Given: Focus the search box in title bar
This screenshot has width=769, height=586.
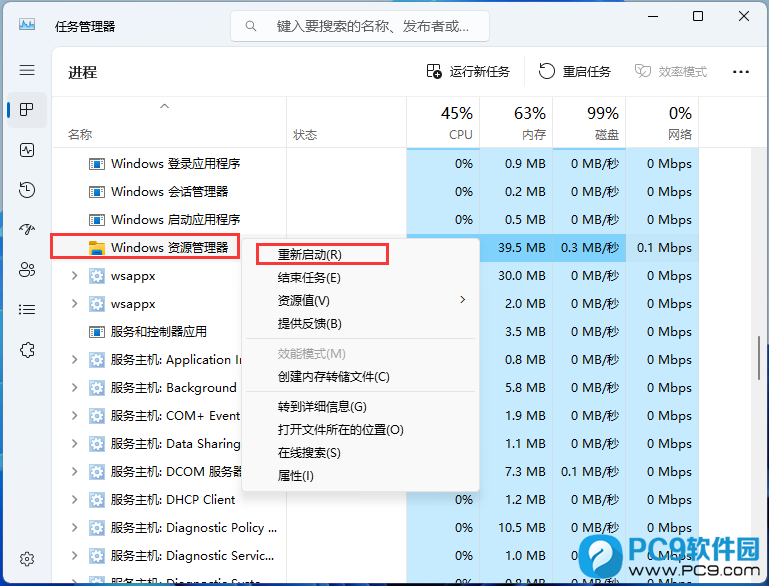Looking at the screenshot, I should click(x=359, y=26).
